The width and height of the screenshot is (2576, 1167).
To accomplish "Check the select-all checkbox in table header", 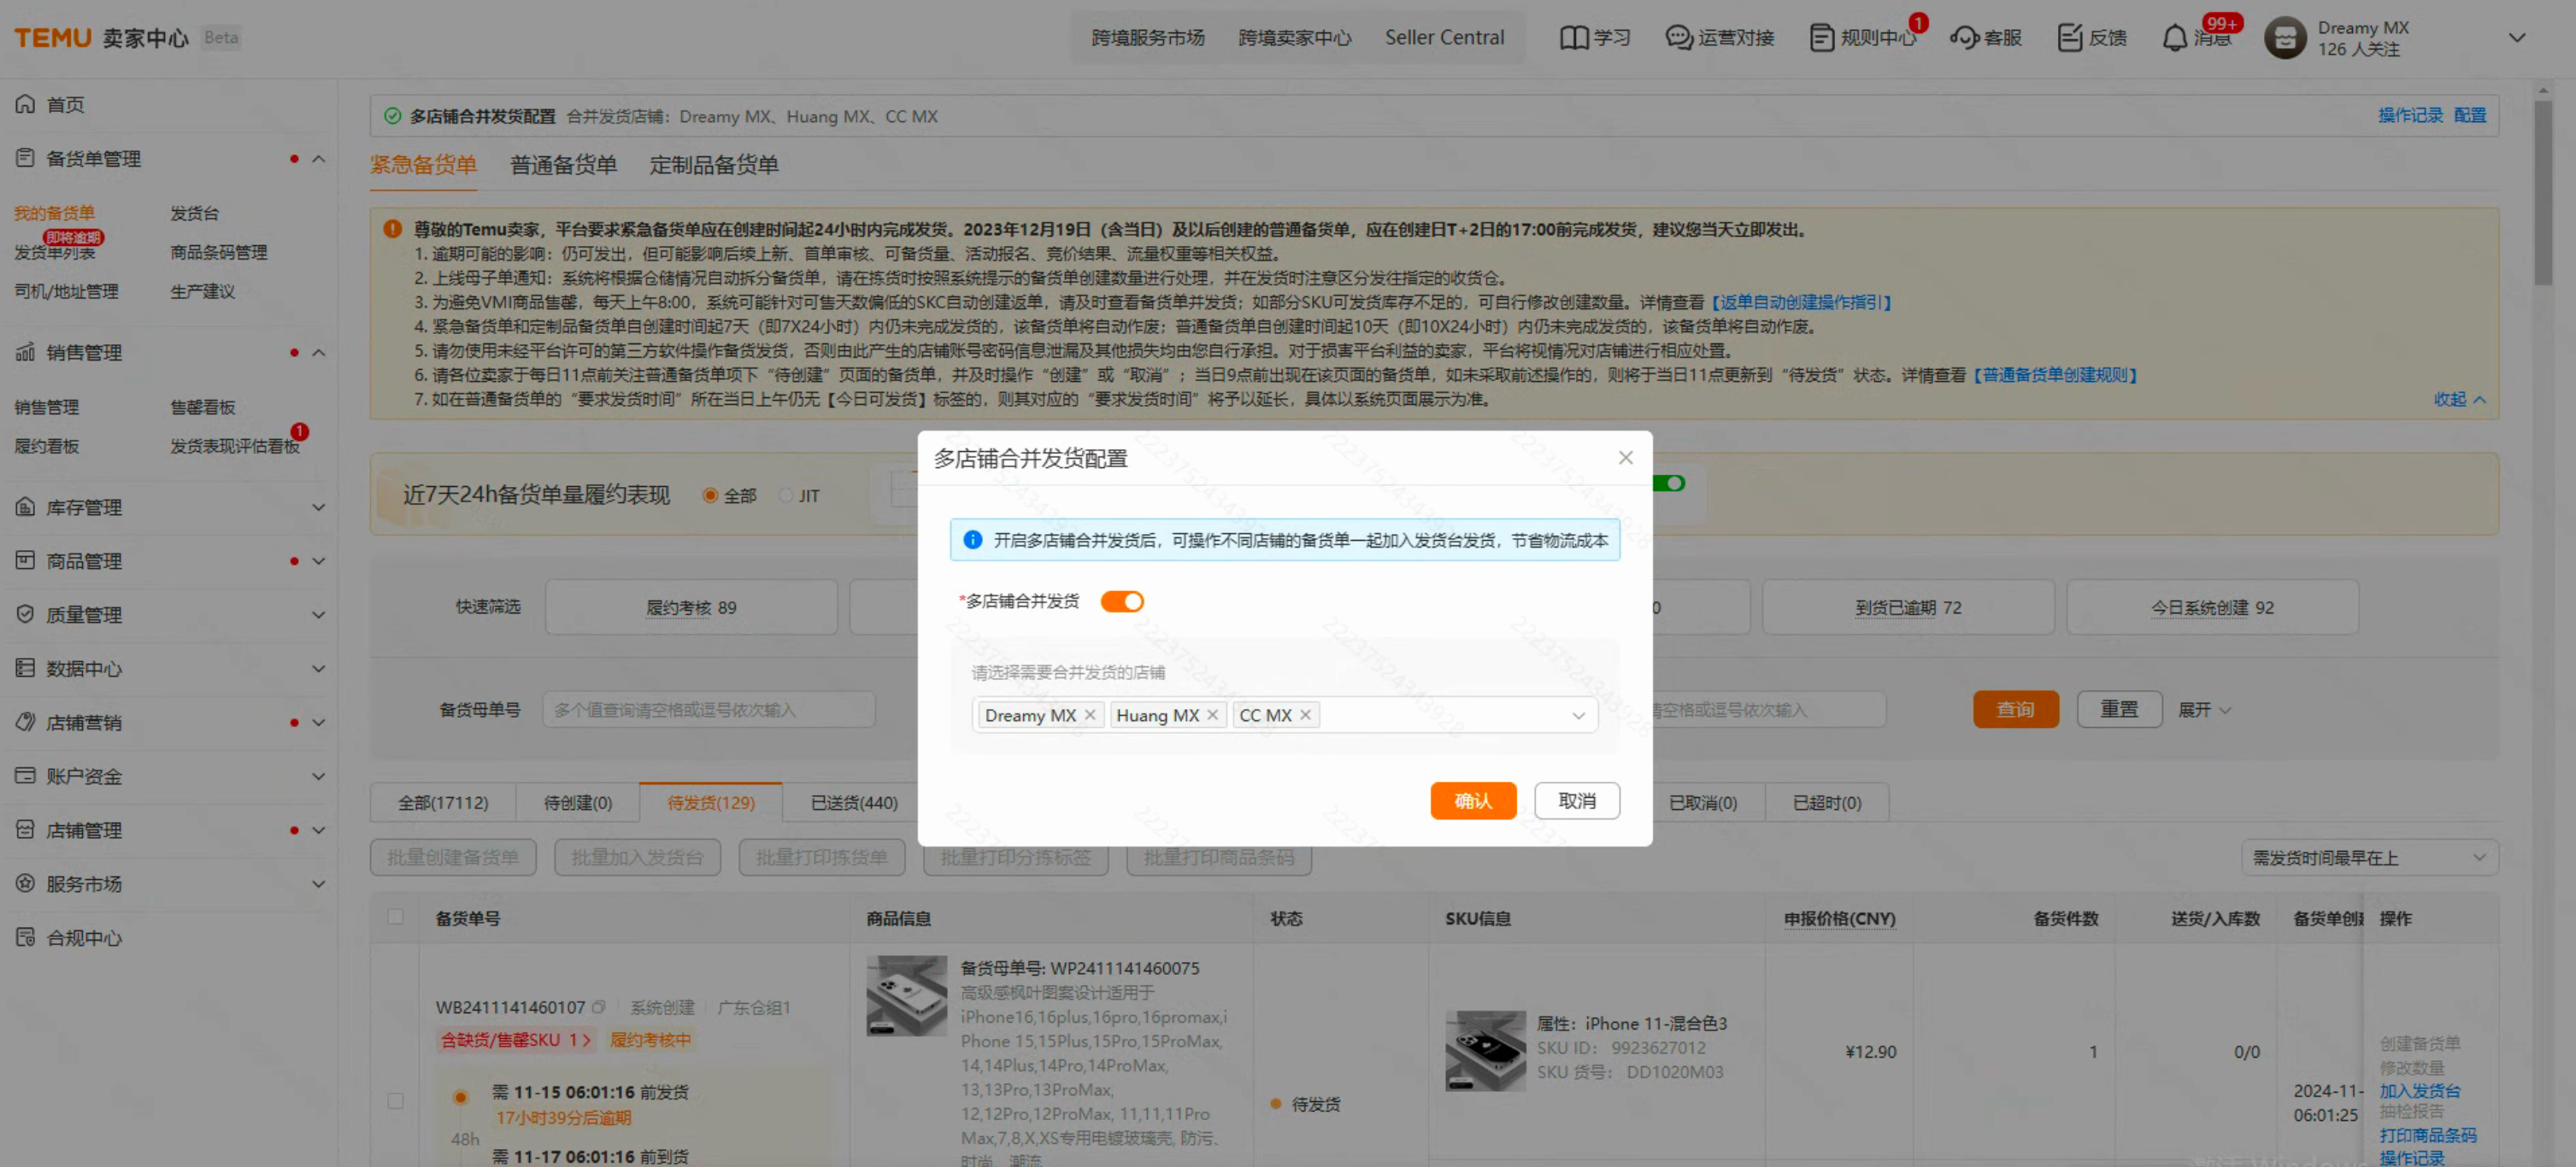I will coord(396,917).
